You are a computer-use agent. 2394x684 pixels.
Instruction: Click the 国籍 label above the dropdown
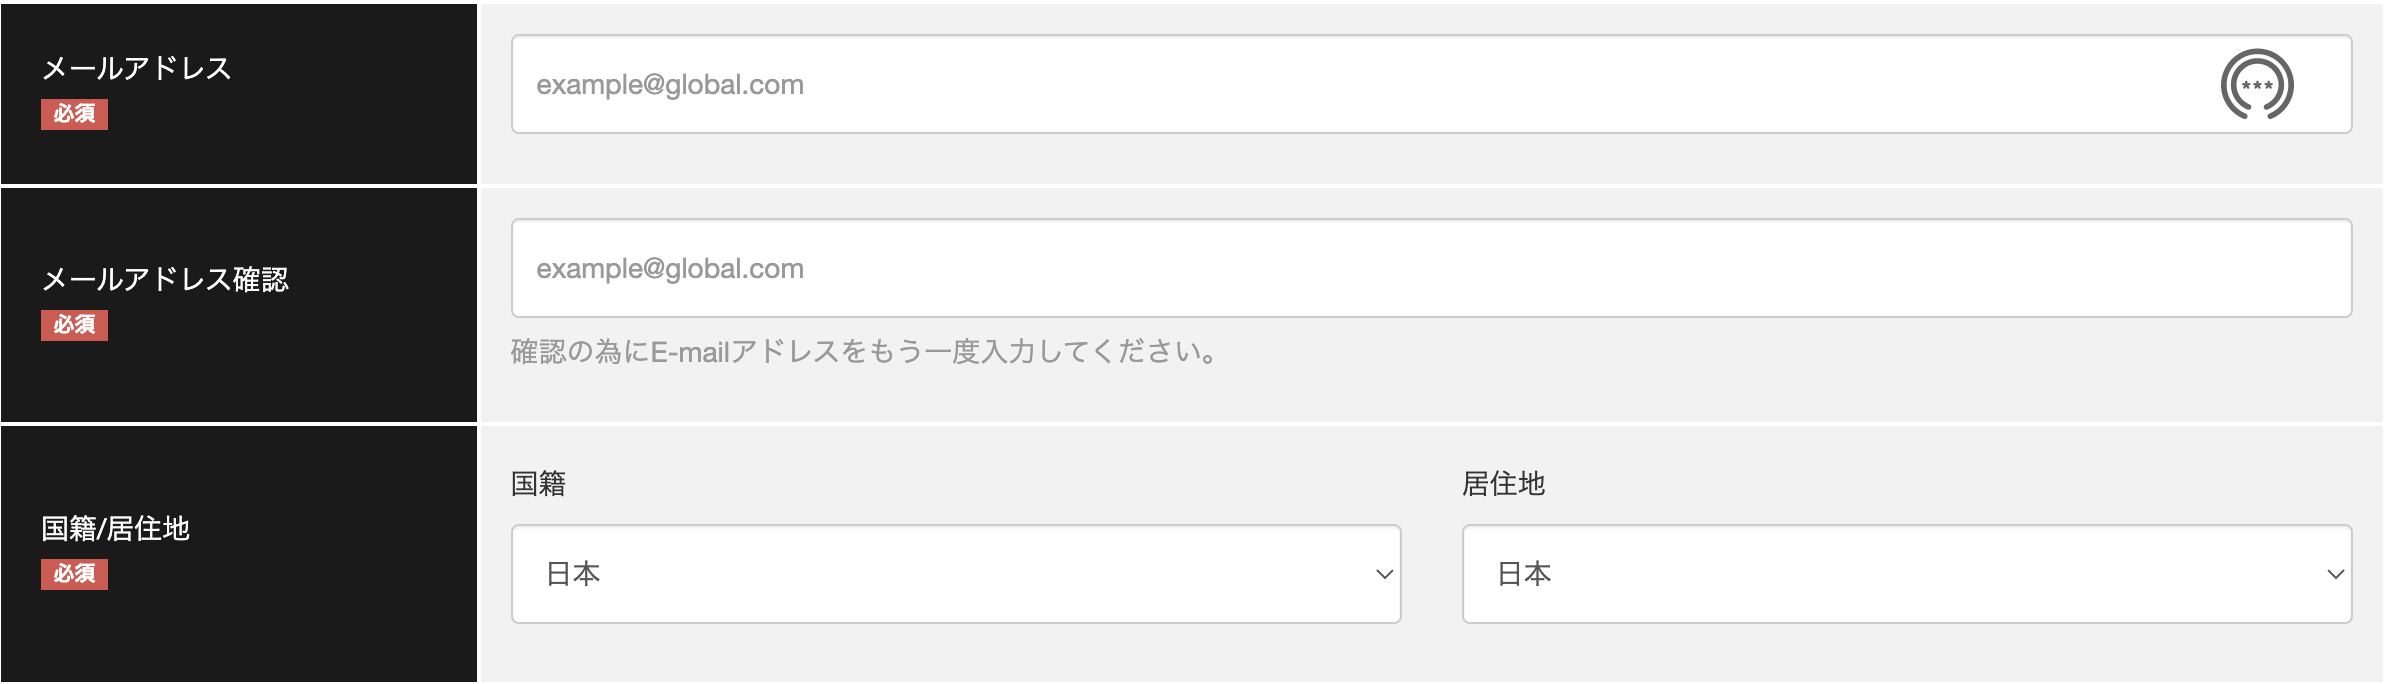(538, 484)
